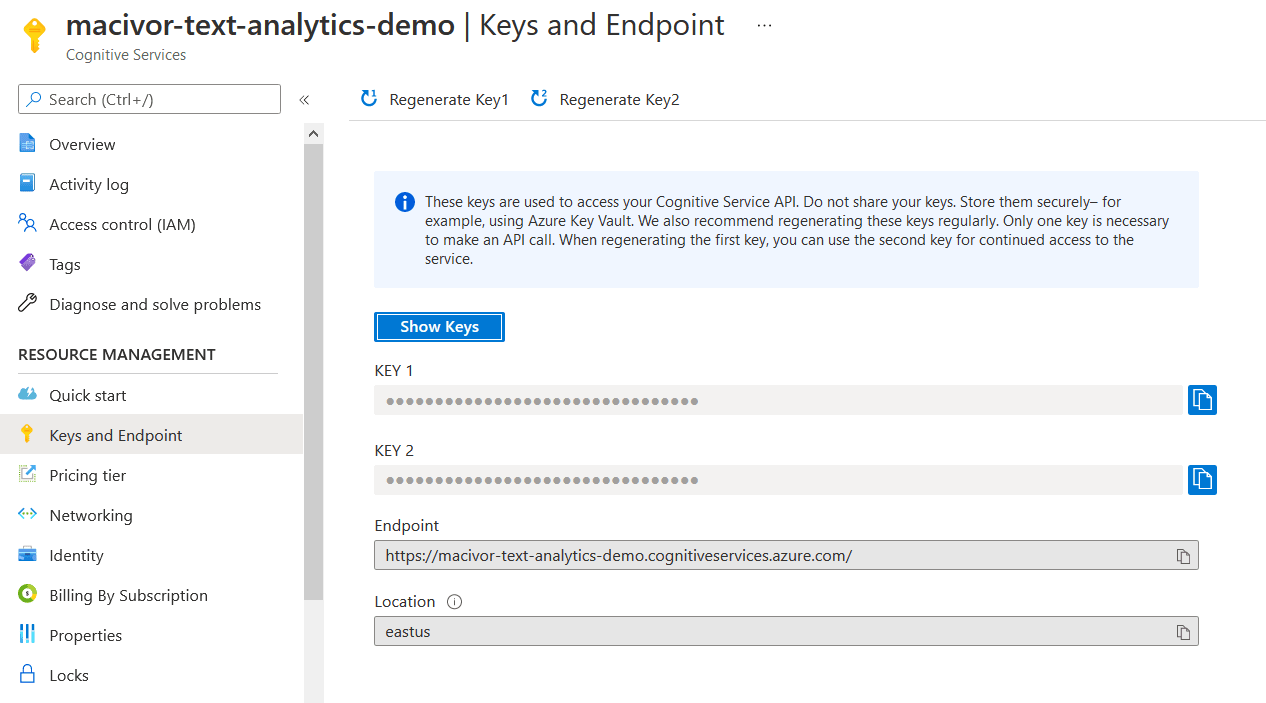Viewport: 1266px width, 703px height.
Task: Collapse the sidebar with the double chevron
Action: (305, 99)
